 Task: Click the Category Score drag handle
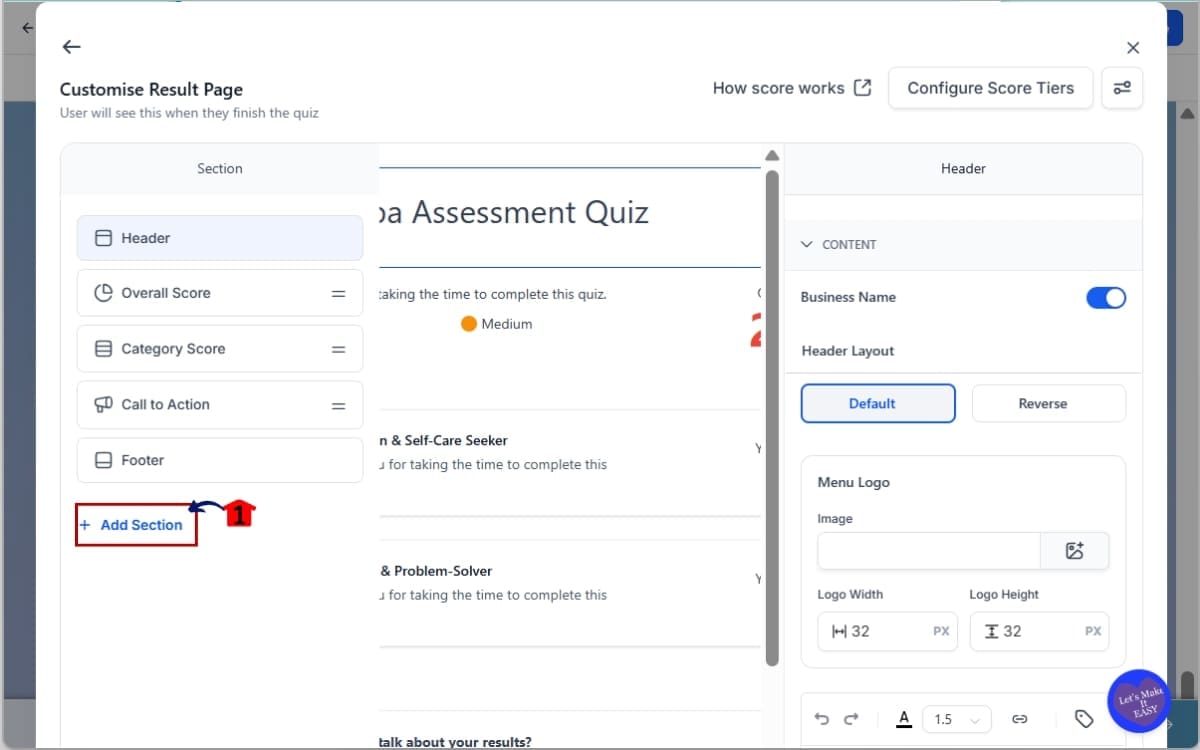tap(339, 350)
